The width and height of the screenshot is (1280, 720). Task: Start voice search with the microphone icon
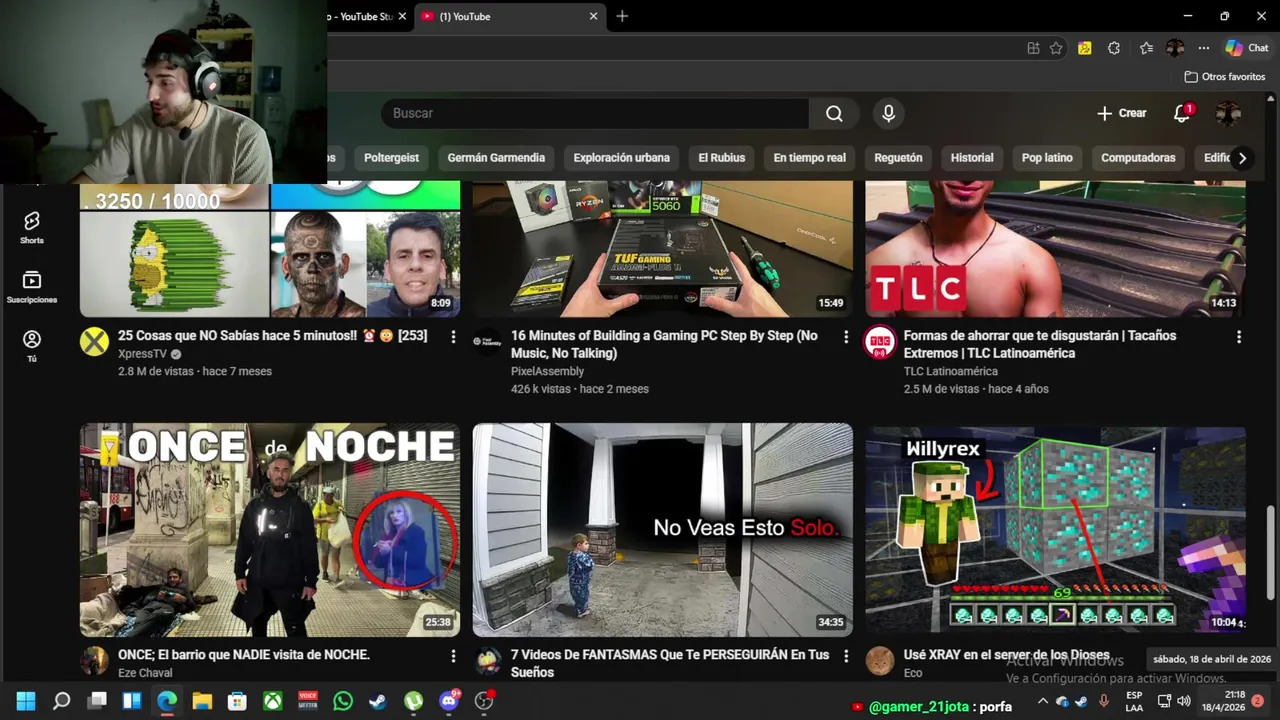(888, 113)
